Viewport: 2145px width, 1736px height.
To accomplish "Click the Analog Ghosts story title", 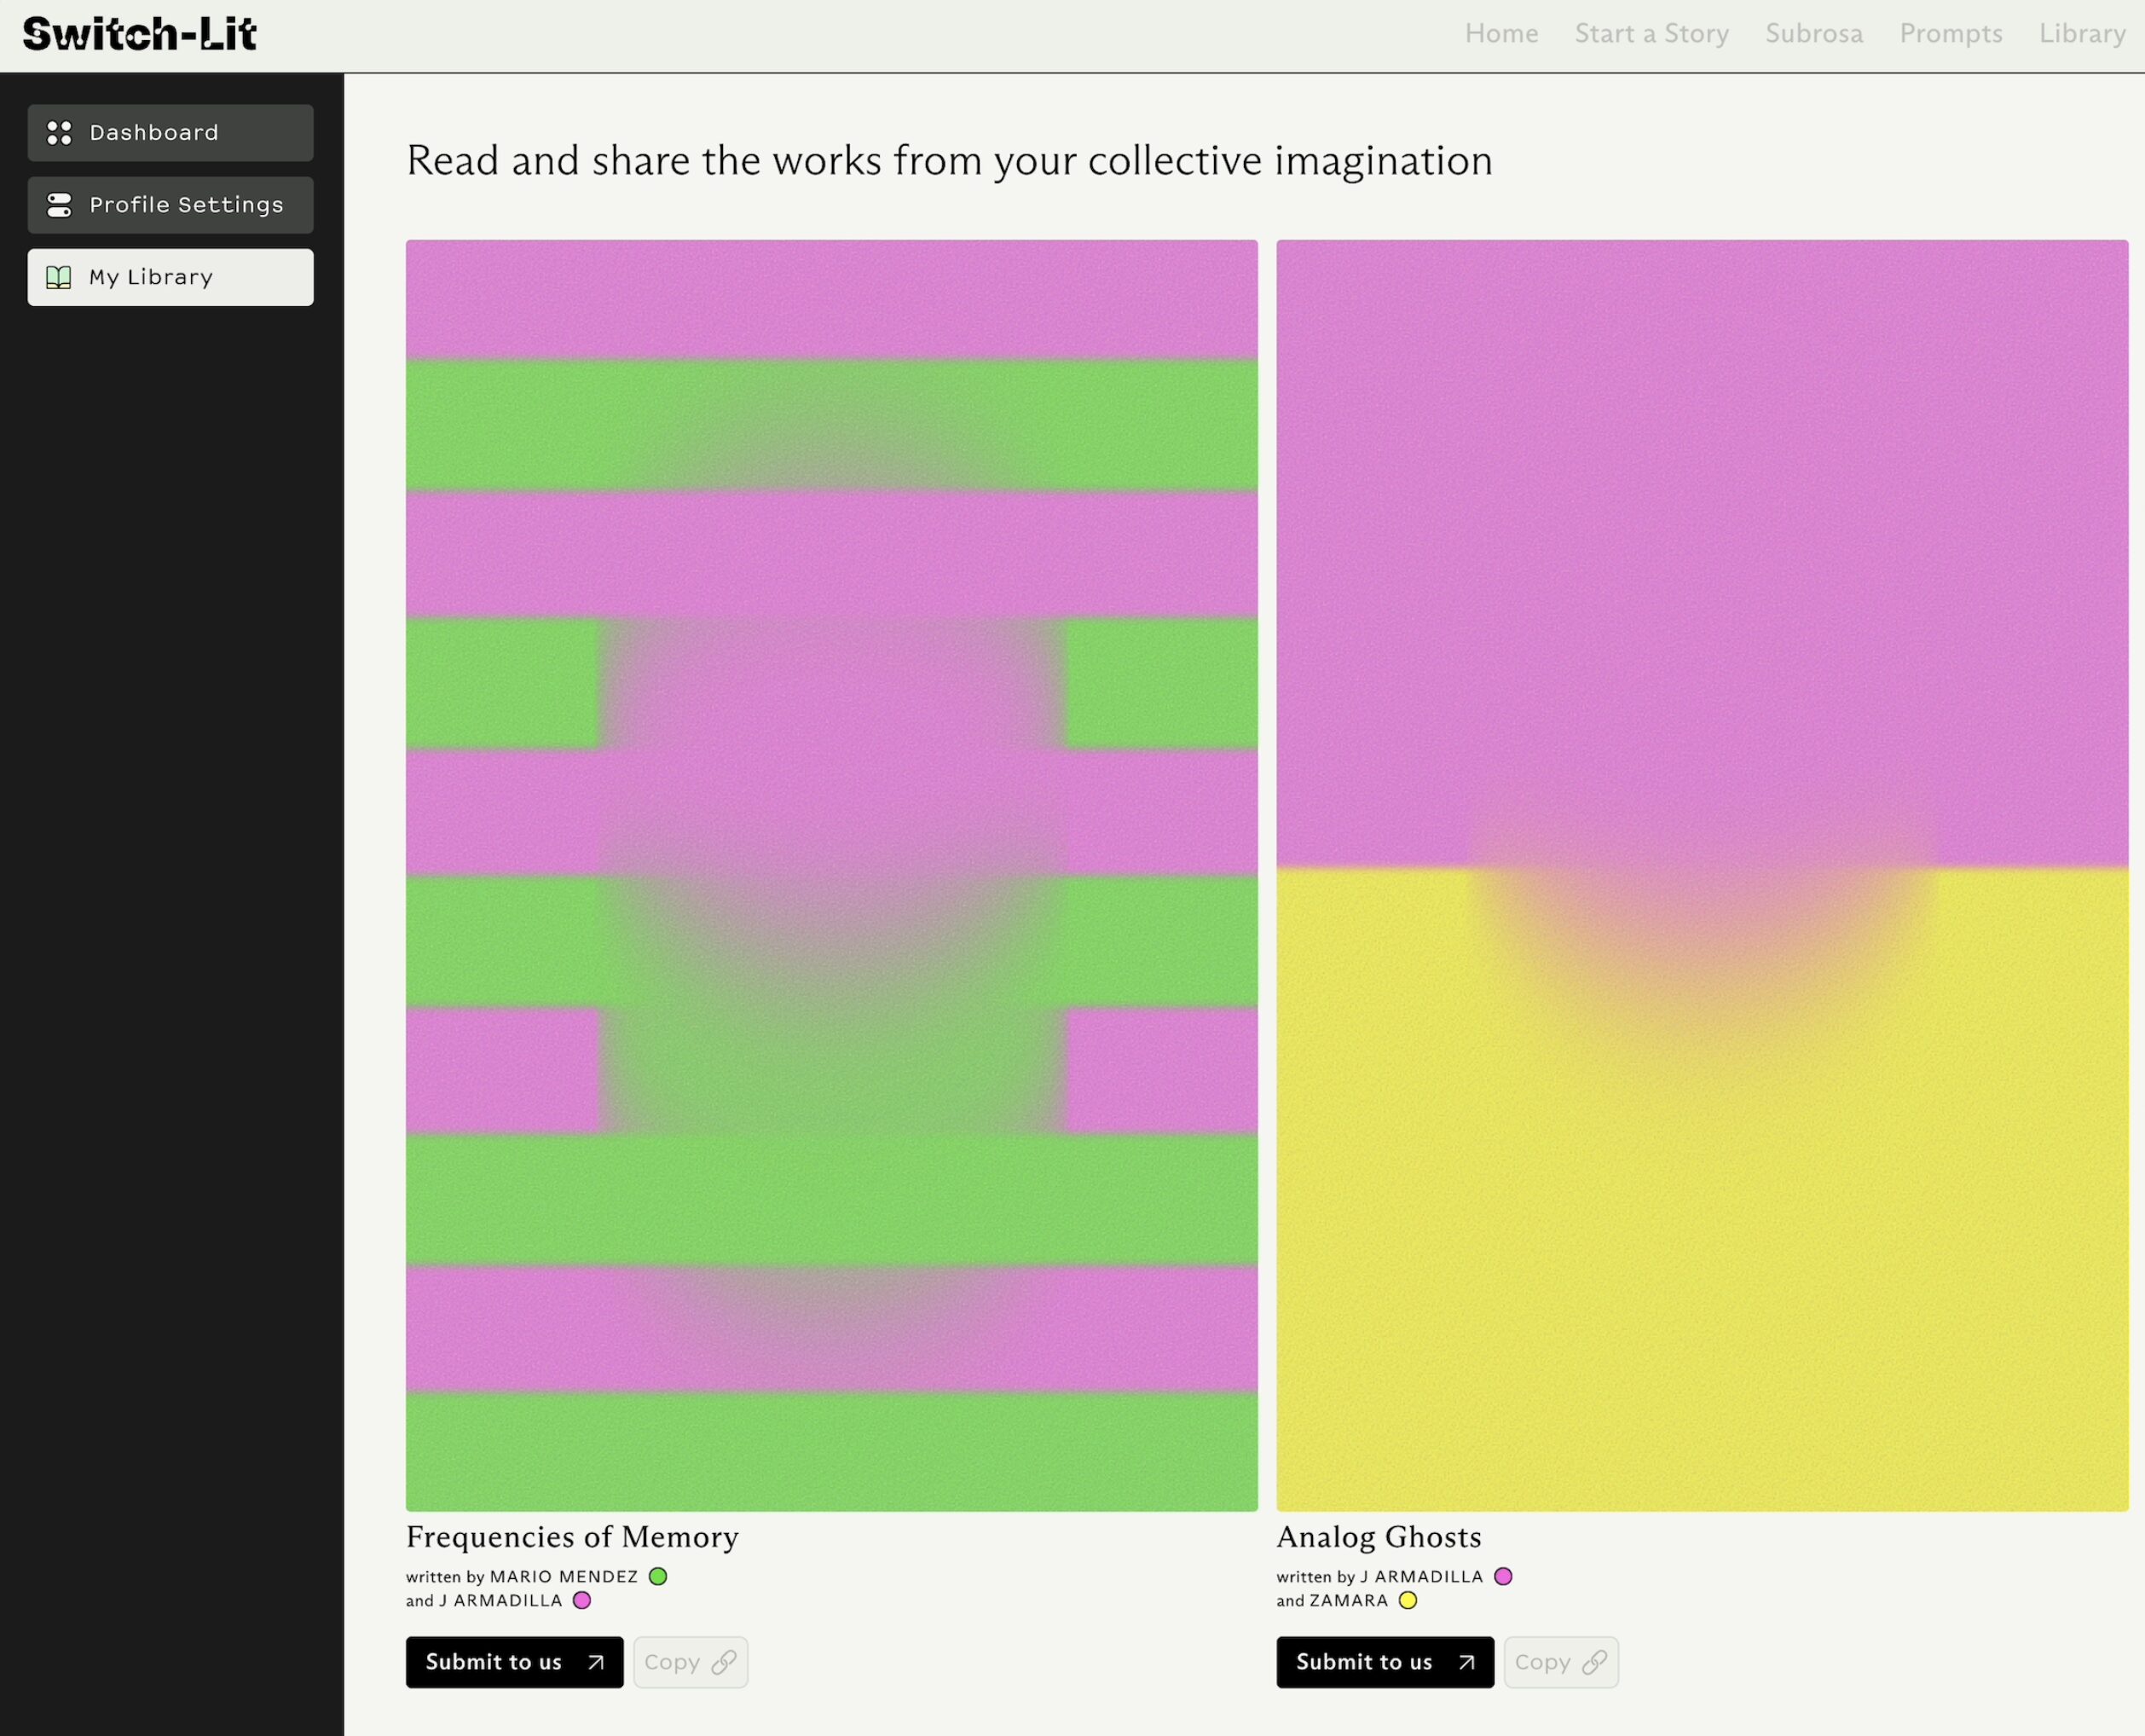I will [x=1378, y=1537].
